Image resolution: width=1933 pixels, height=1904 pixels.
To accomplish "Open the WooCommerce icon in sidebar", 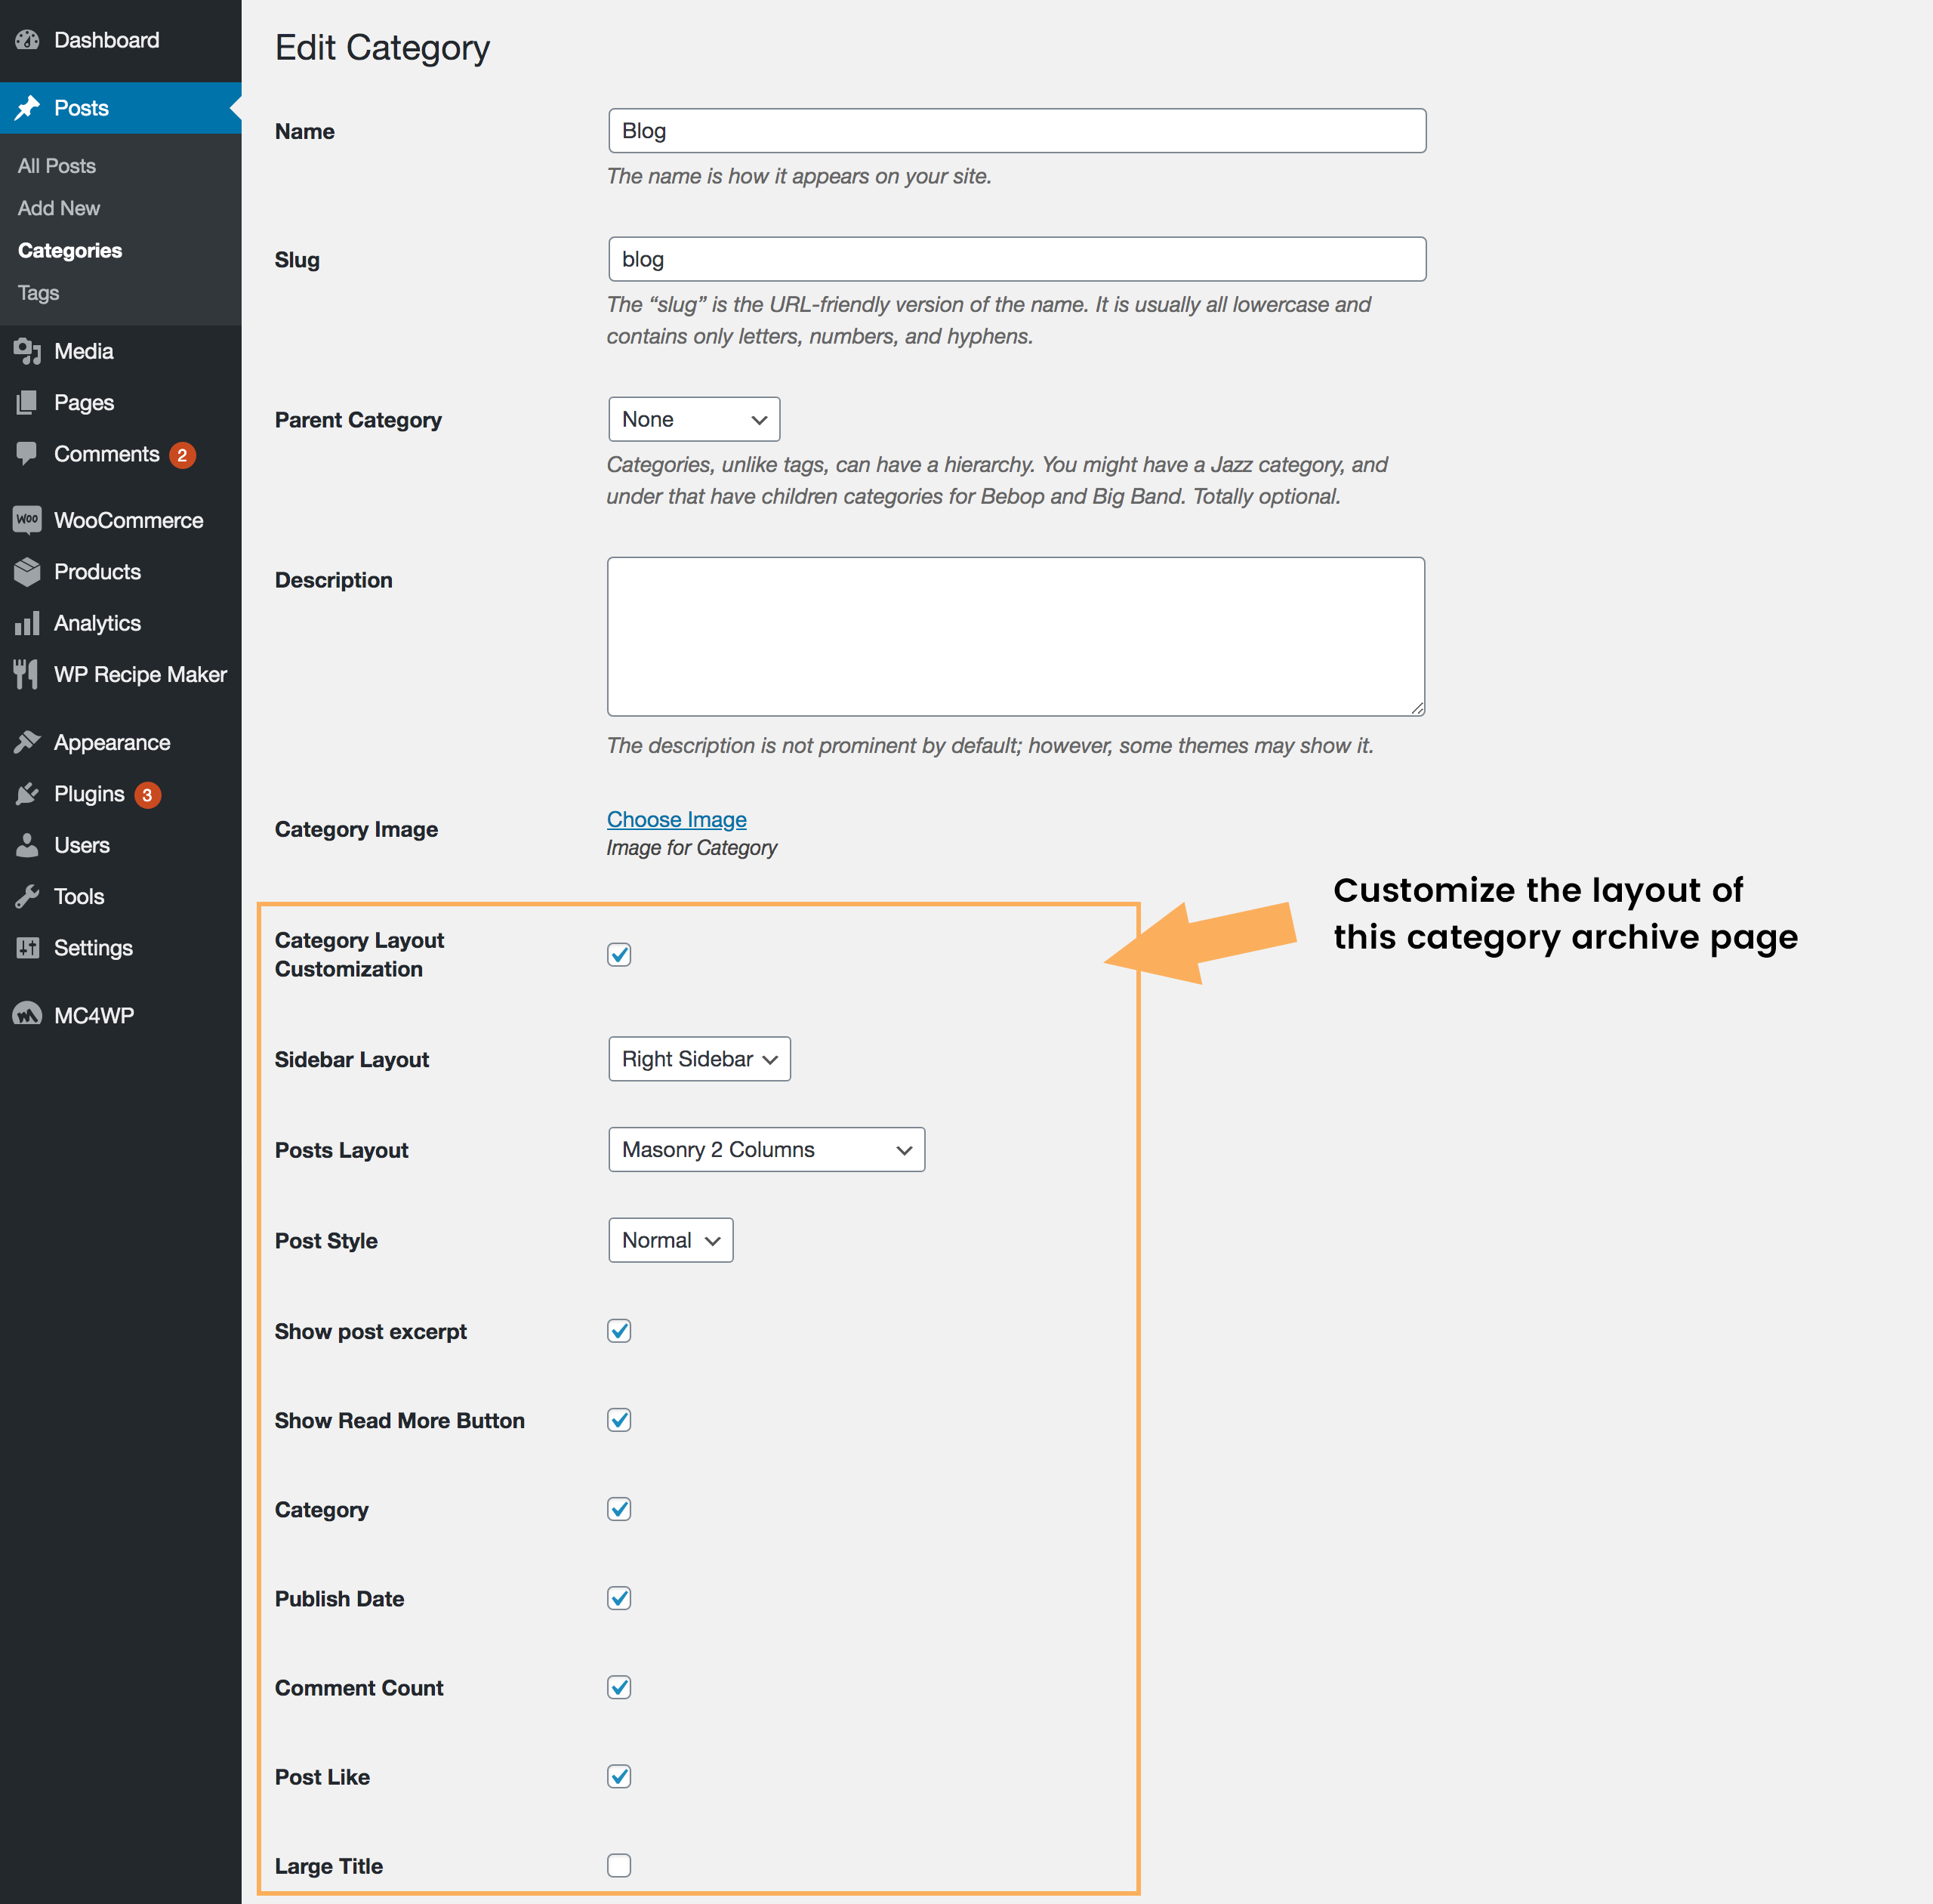I will [x=27, y=520].
